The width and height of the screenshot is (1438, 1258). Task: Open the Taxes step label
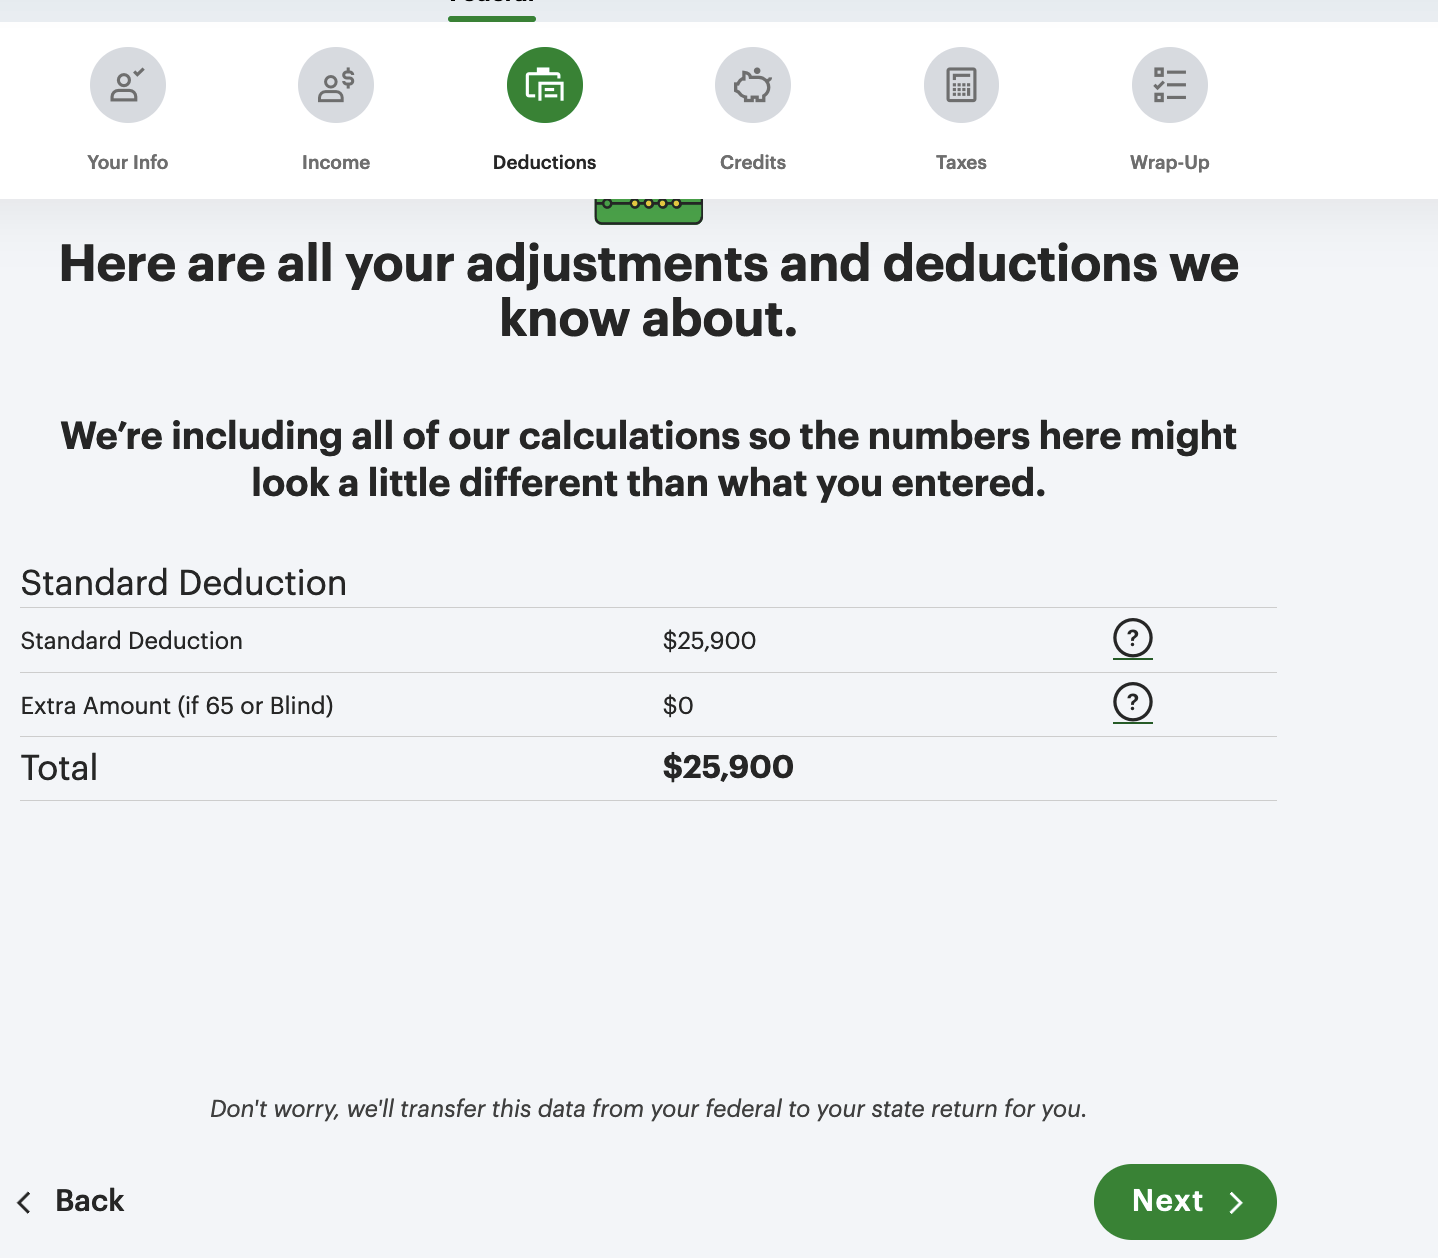coord(961,162)
